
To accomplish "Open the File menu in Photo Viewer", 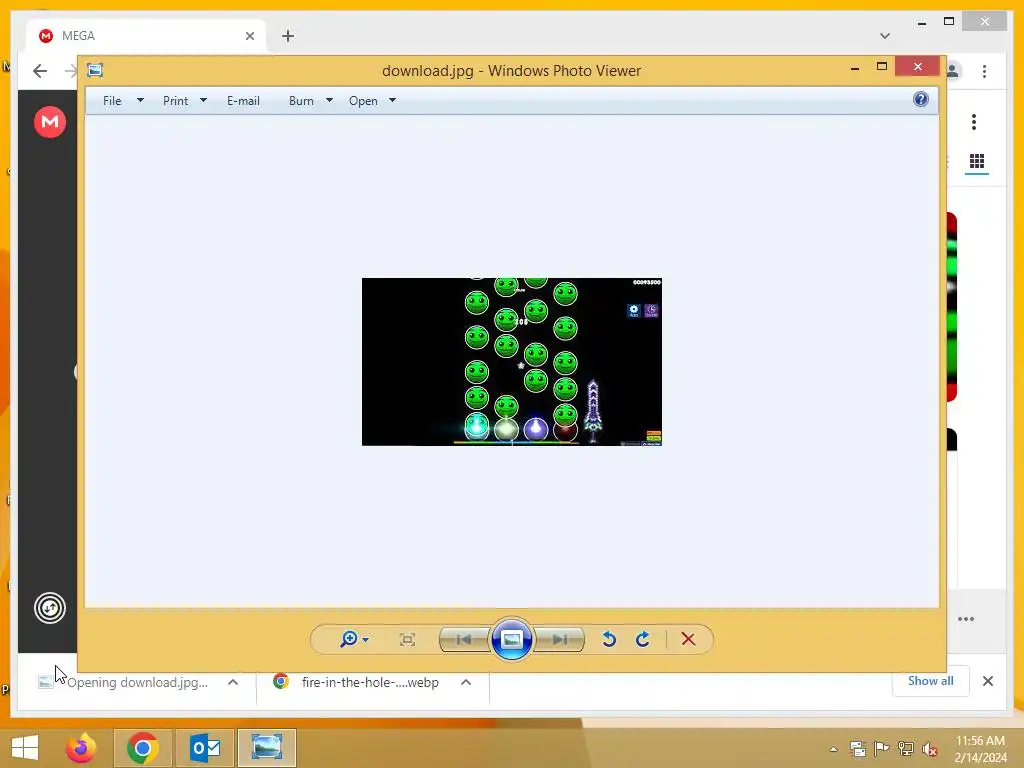I will pos(112,101).
